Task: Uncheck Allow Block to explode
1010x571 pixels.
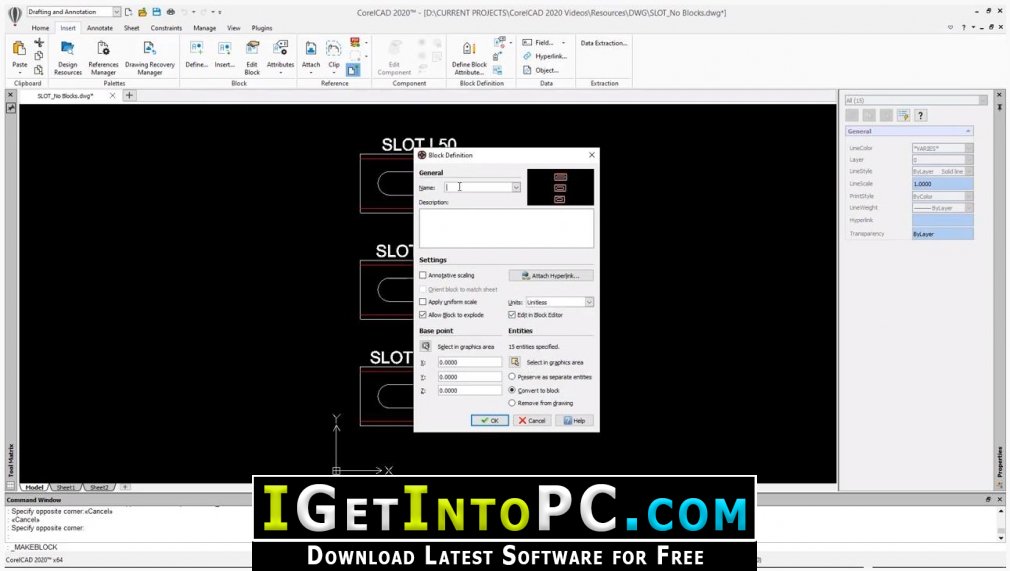Action: (423, 315)
